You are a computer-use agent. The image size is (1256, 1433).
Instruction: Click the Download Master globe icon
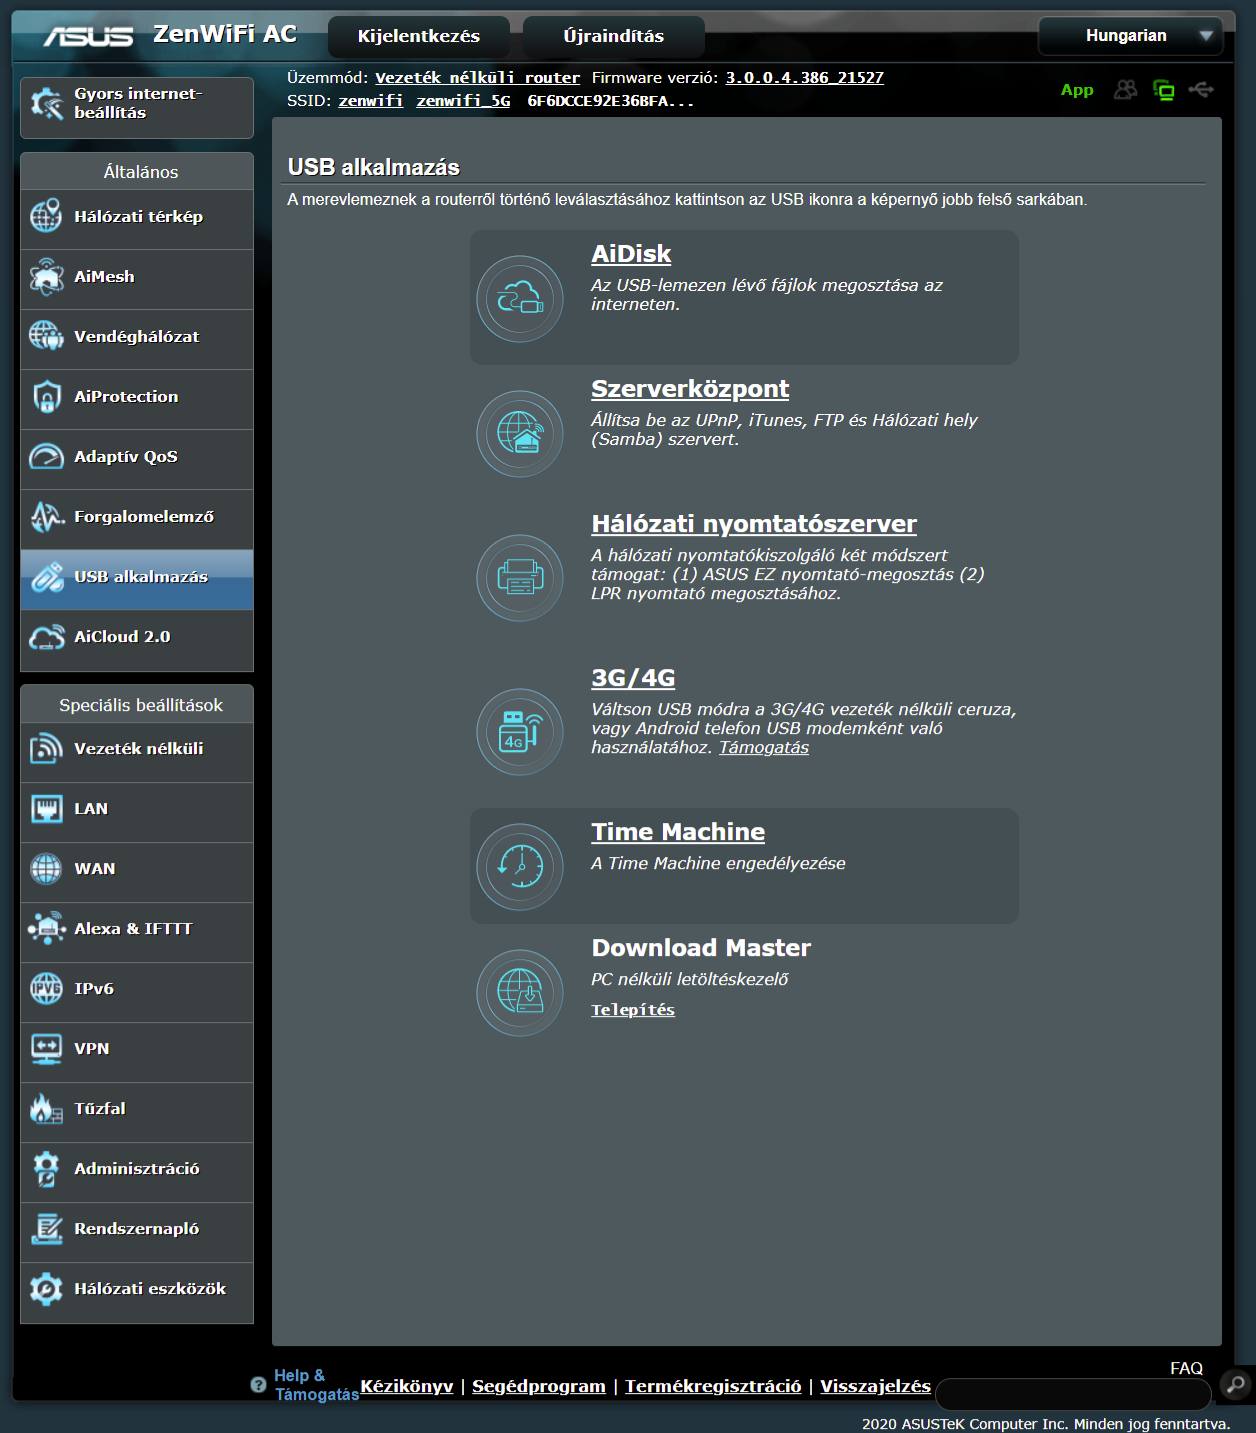click(520, 993)
